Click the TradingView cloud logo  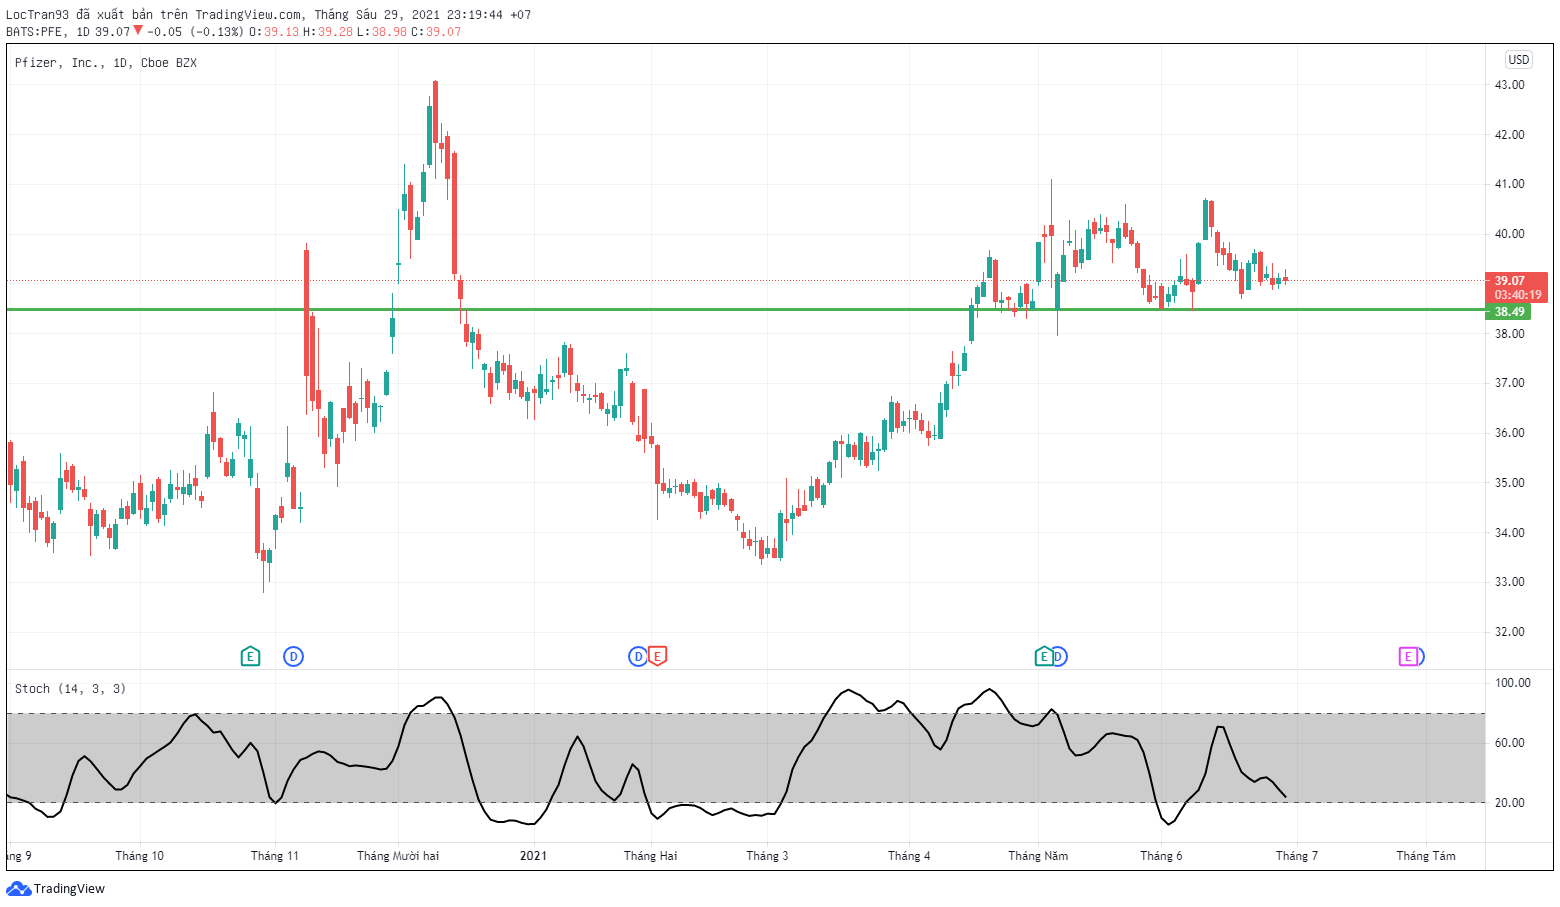click(18, 888)
